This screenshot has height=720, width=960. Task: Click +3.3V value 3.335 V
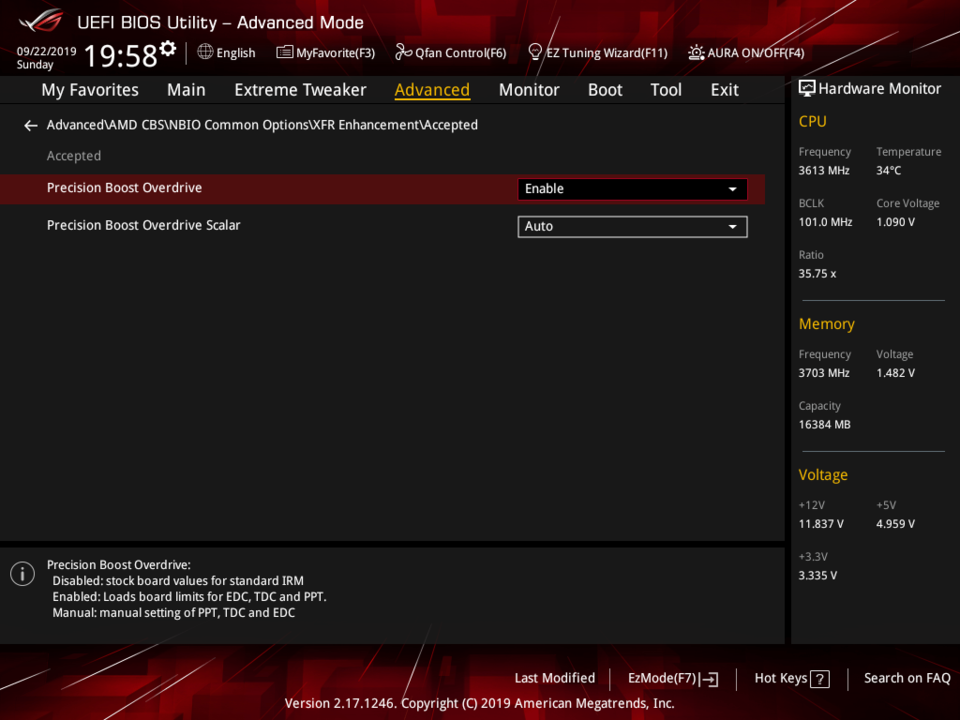817,576
